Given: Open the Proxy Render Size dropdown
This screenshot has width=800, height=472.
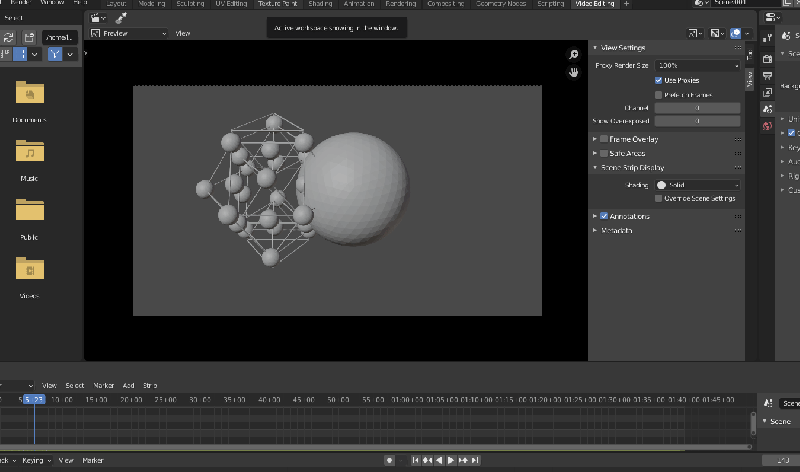Looking at the screenshot, I should pos(697,65).
